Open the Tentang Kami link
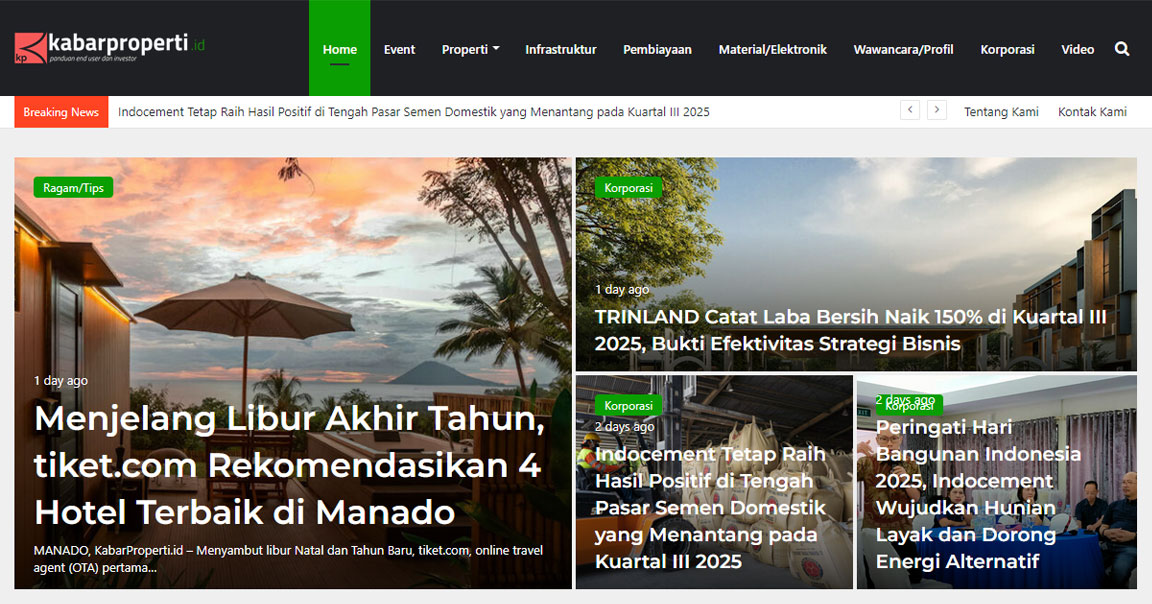Image resolution: width=1152 pixels, height=604 pixels. tap(1001, 112)
